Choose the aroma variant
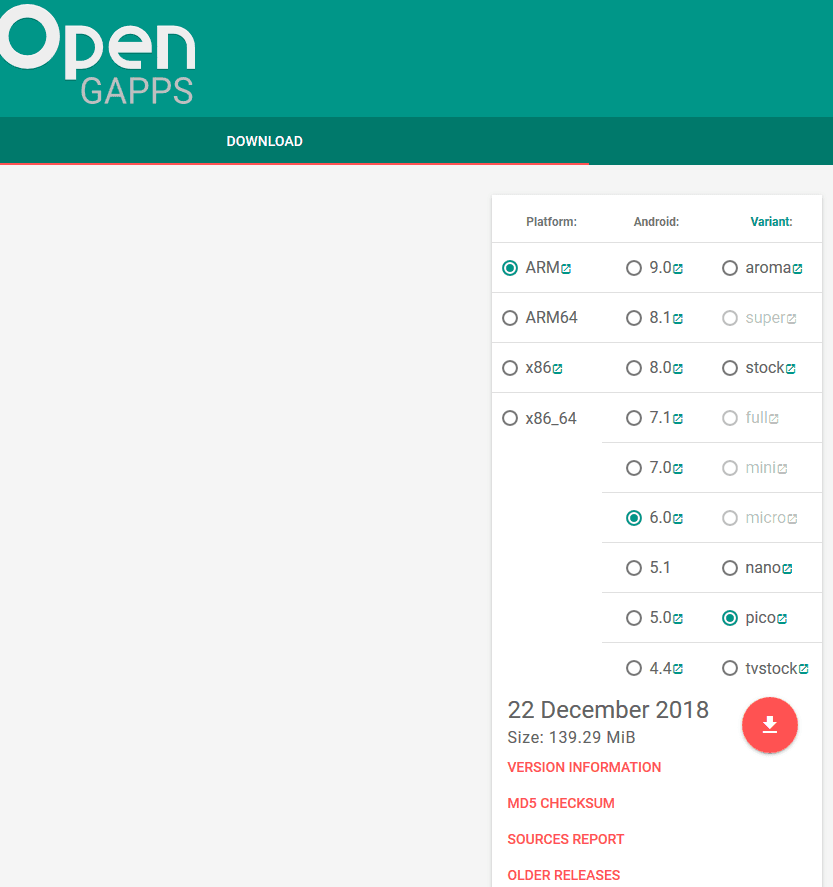The image size is (833, 887). 730,268
